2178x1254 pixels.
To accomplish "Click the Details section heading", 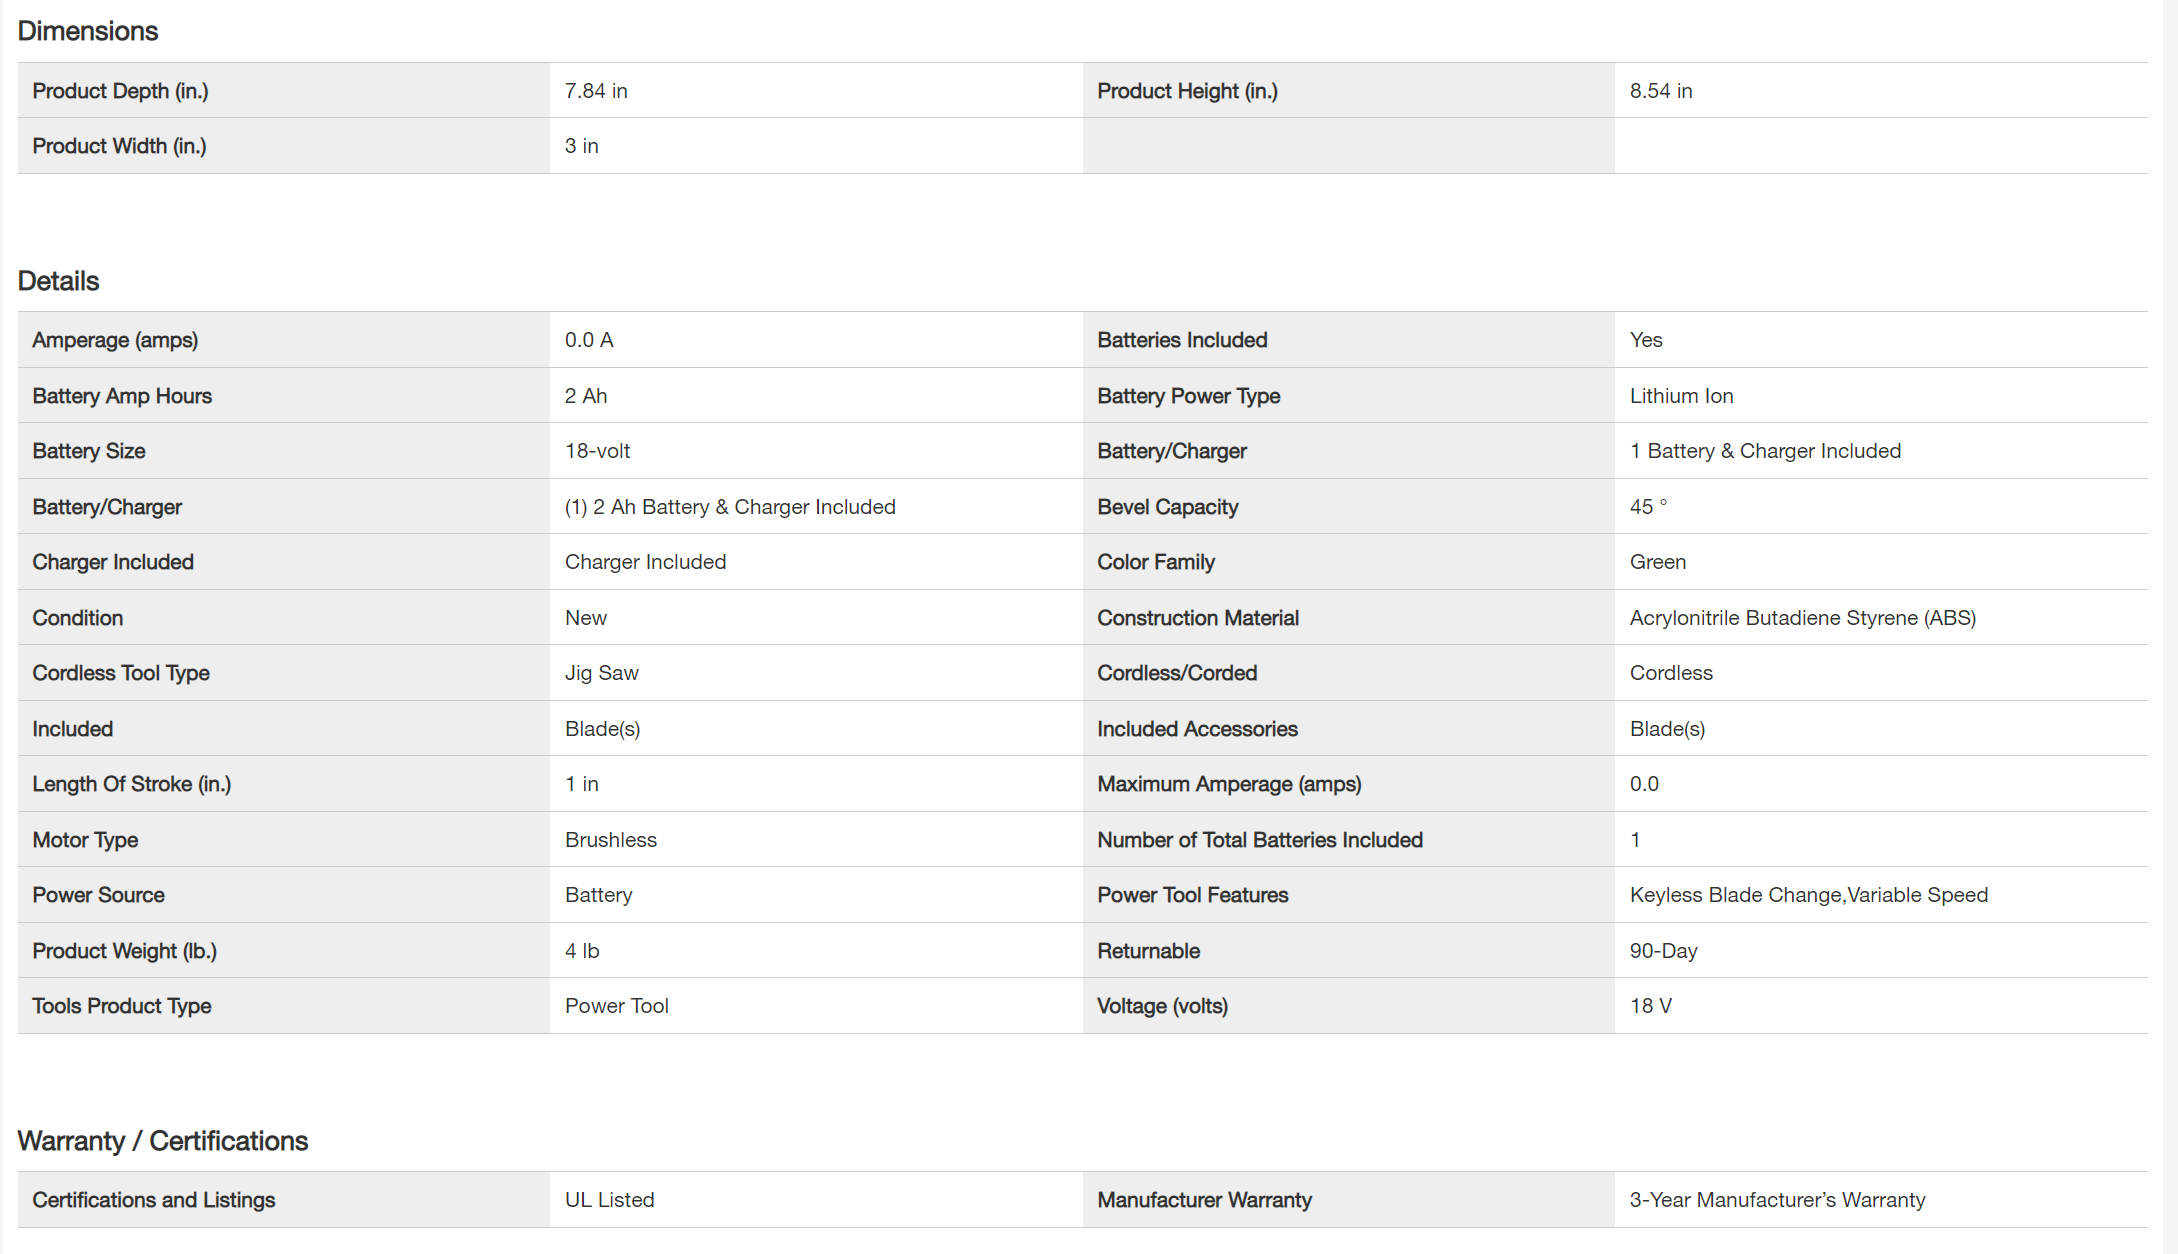I will [59, 281].
